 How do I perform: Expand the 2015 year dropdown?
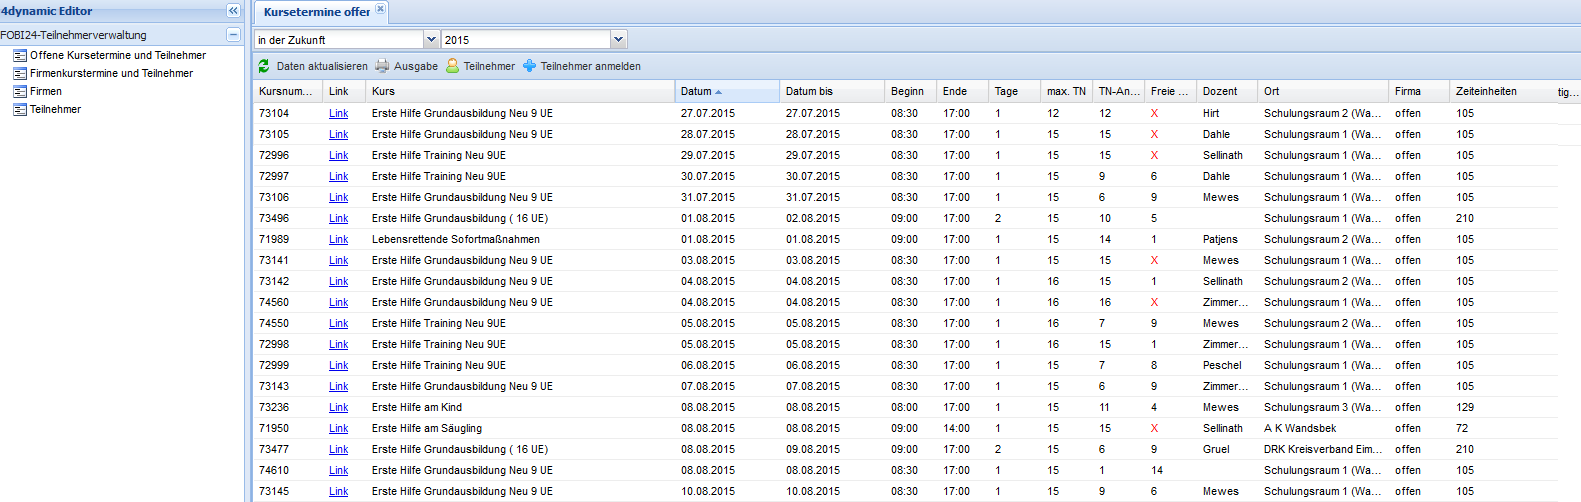click(618, 39)
